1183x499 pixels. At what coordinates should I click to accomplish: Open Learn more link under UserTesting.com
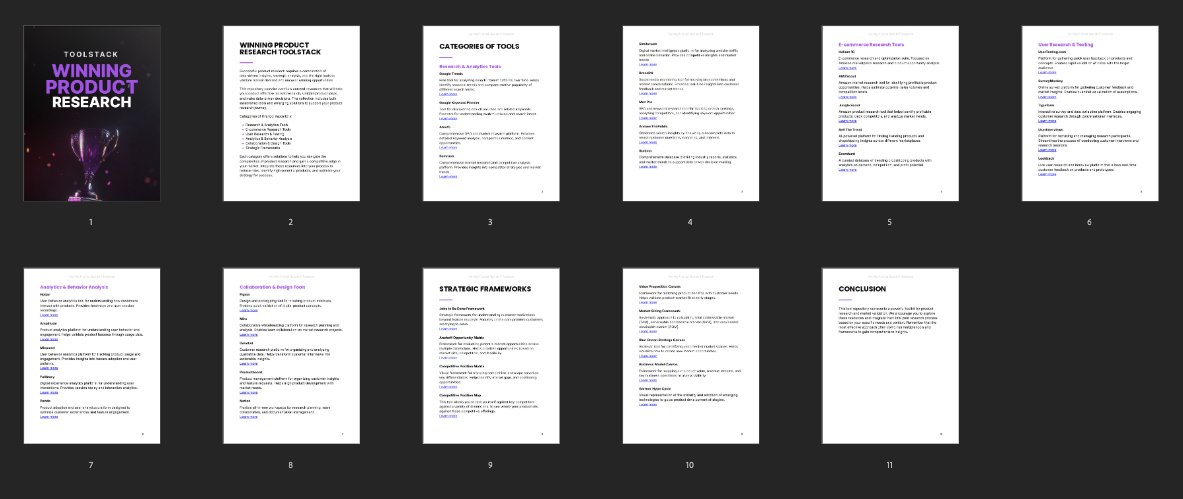tap(1047, 73)
